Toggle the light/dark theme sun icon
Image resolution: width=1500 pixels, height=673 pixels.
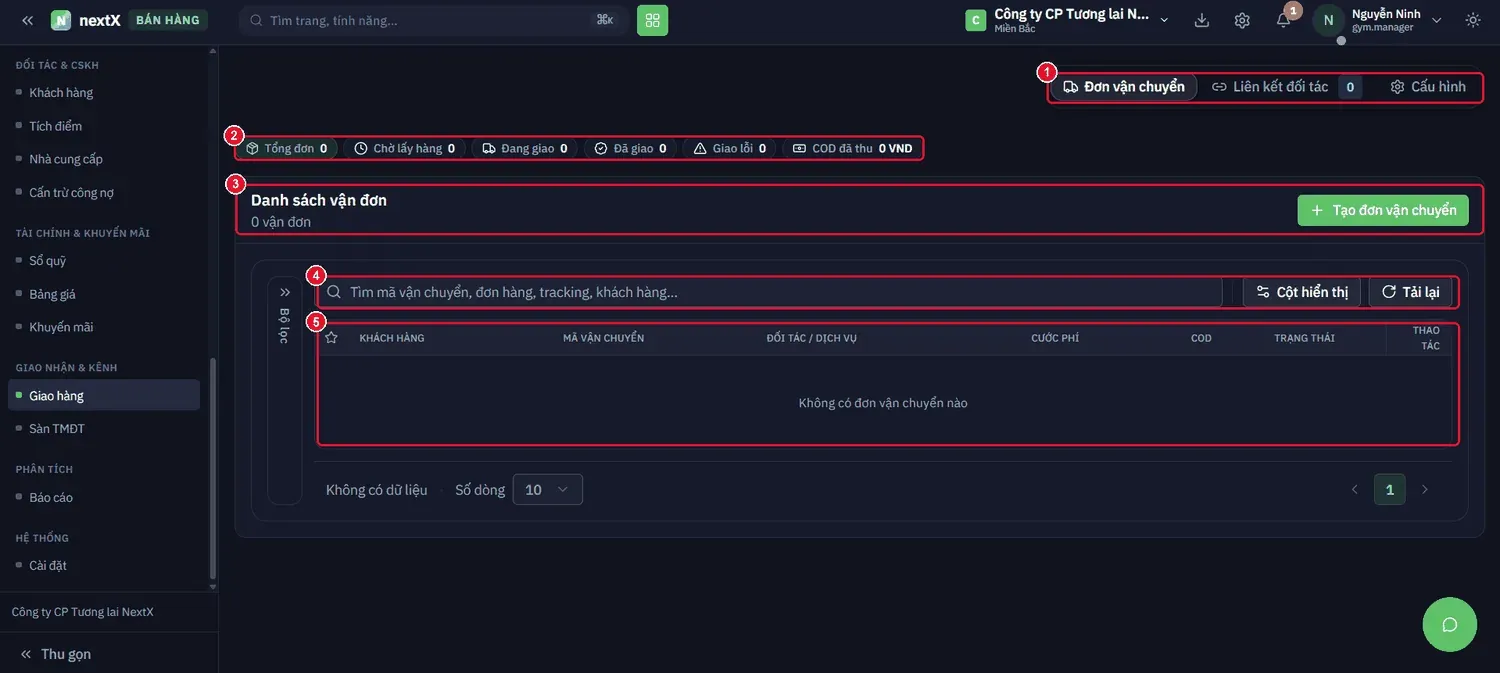1473,20
